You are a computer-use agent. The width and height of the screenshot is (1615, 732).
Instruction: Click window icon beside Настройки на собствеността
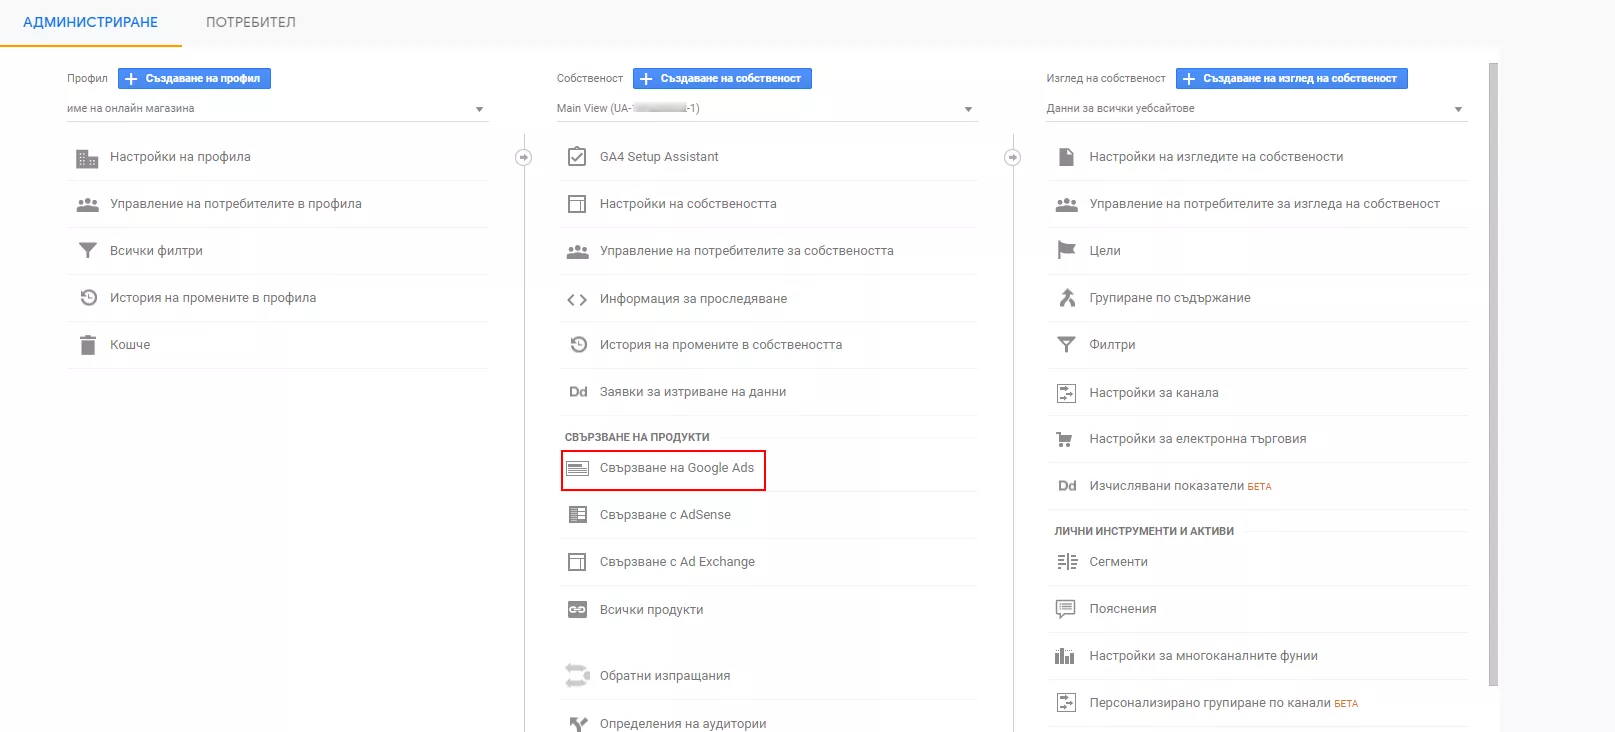tap(577, 204)
